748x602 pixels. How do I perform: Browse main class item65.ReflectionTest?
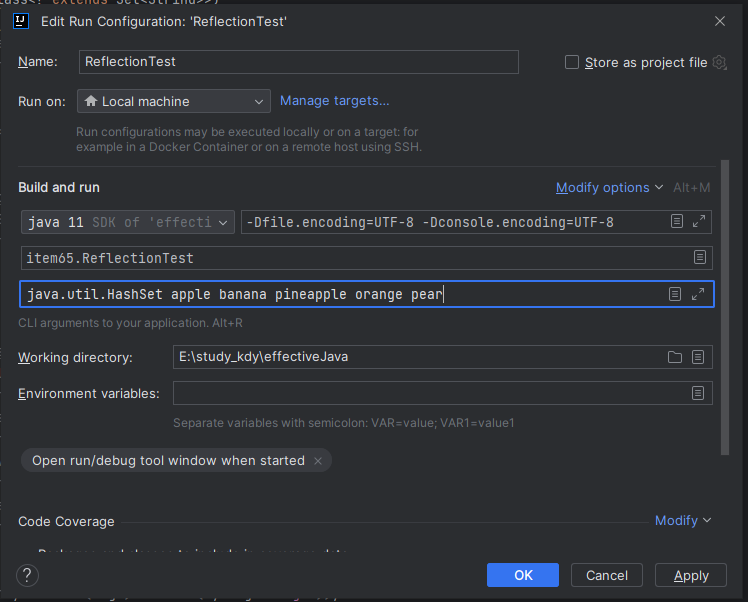[700, 258]
